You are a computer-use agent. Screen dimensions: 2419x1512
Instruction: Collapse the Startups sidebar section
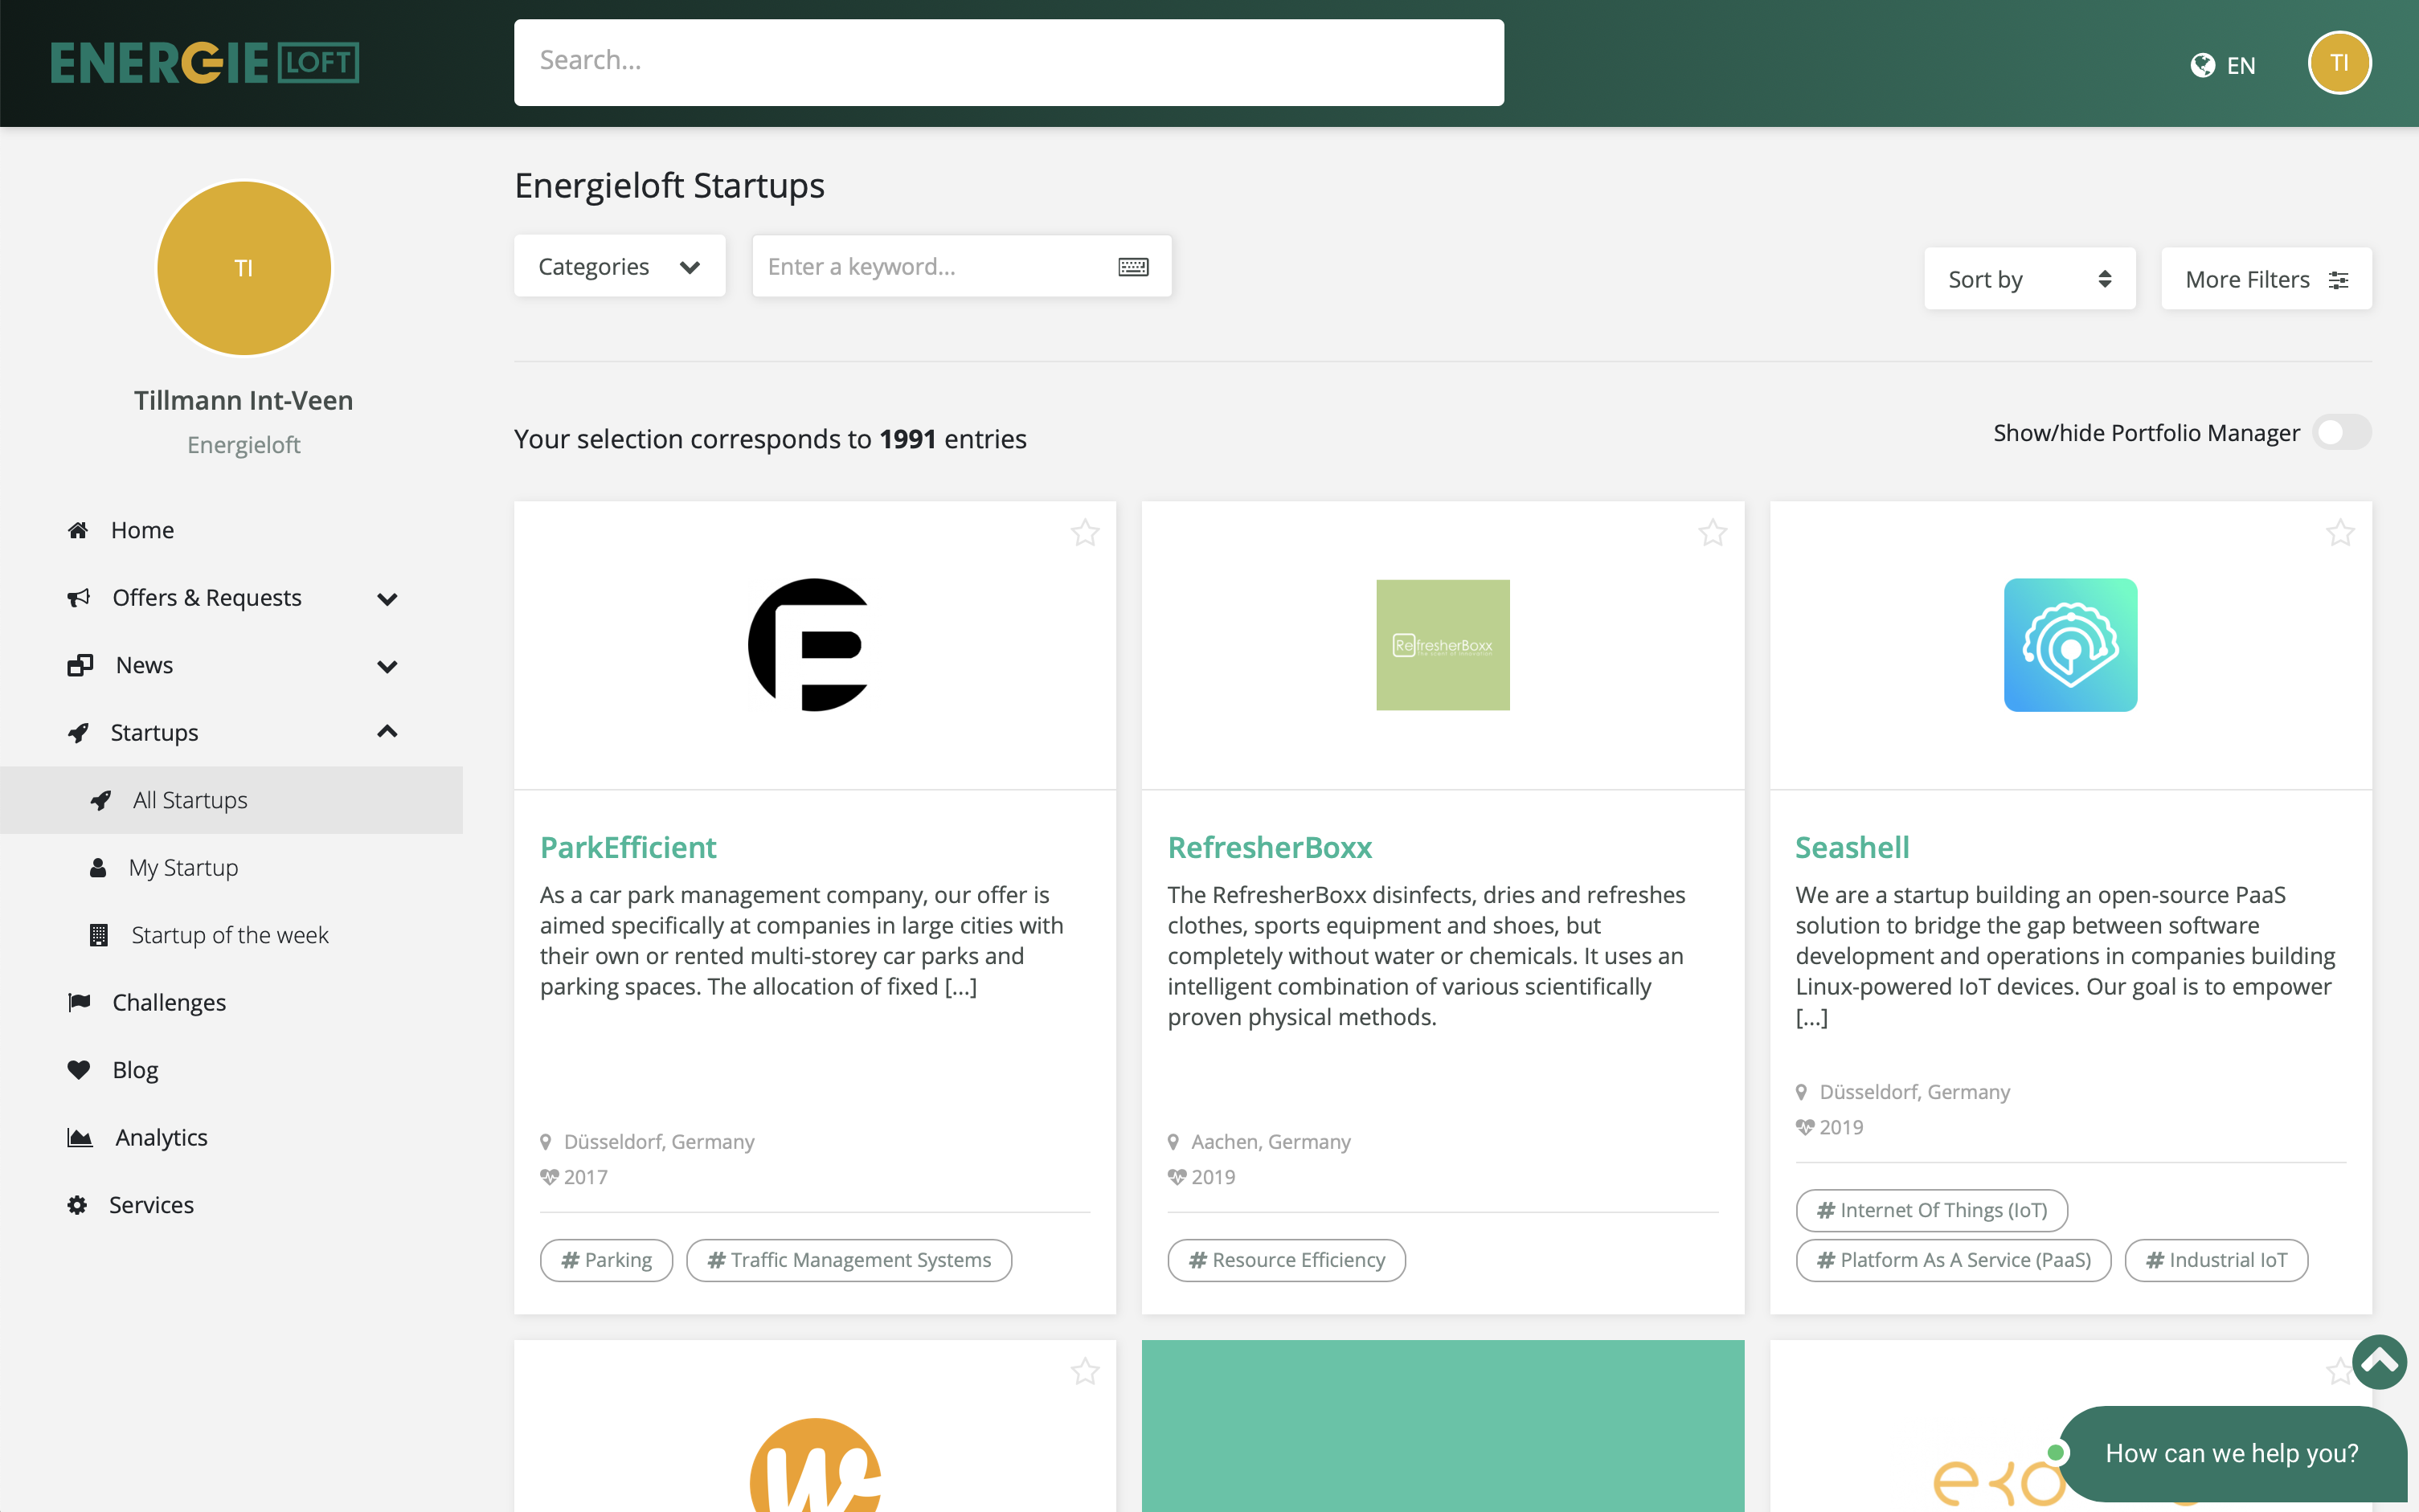[387, 732]
